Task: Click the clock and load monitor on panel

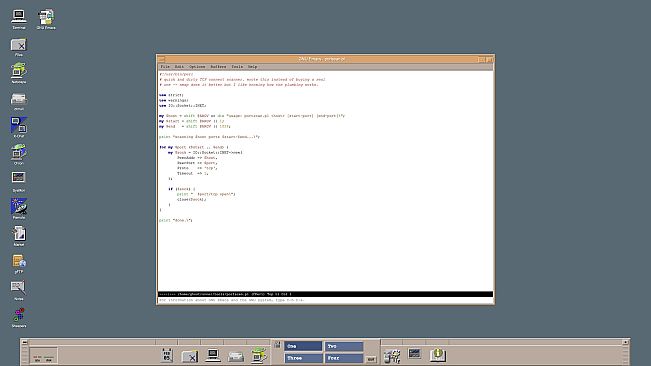Action: pos(44,356)
